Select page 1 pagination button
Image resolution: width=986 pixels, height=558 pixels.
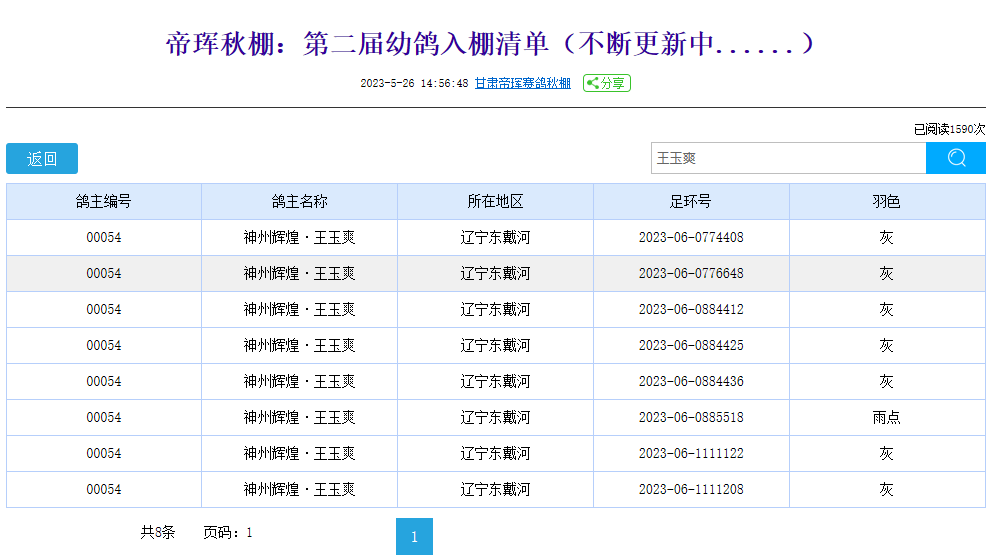414,537
